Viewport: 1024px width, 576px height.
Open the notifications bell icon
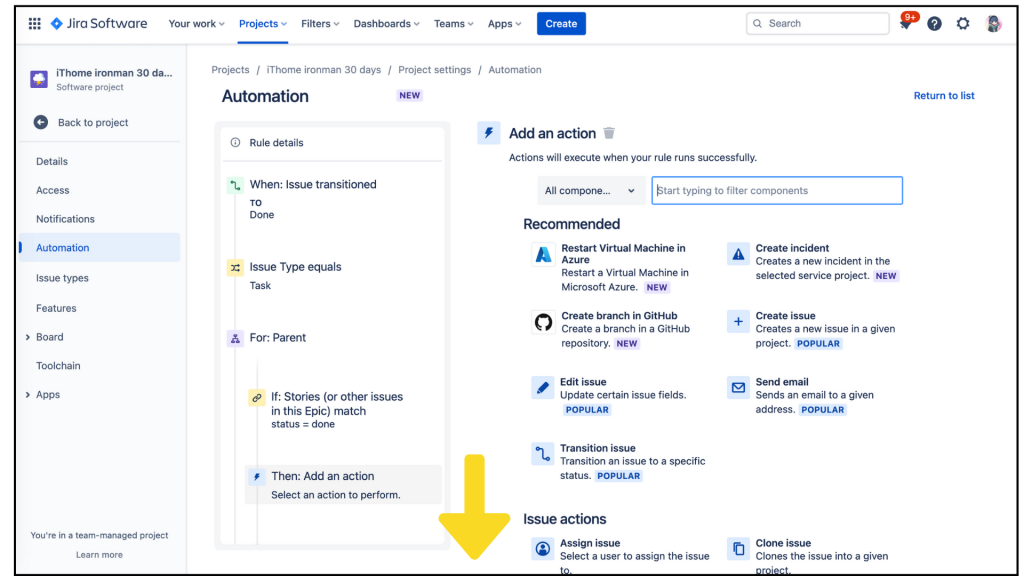tap(905, 24)
